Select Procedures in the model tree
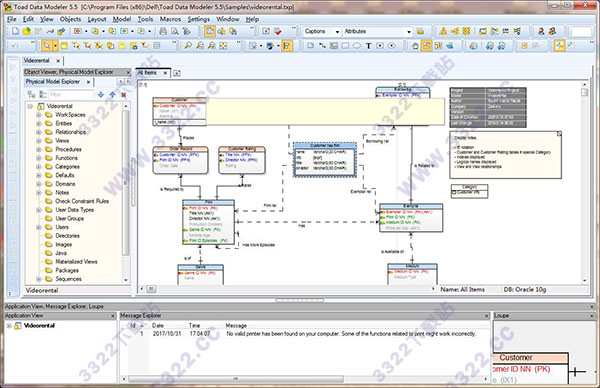 pyautogui.click(x=68, y=149)
